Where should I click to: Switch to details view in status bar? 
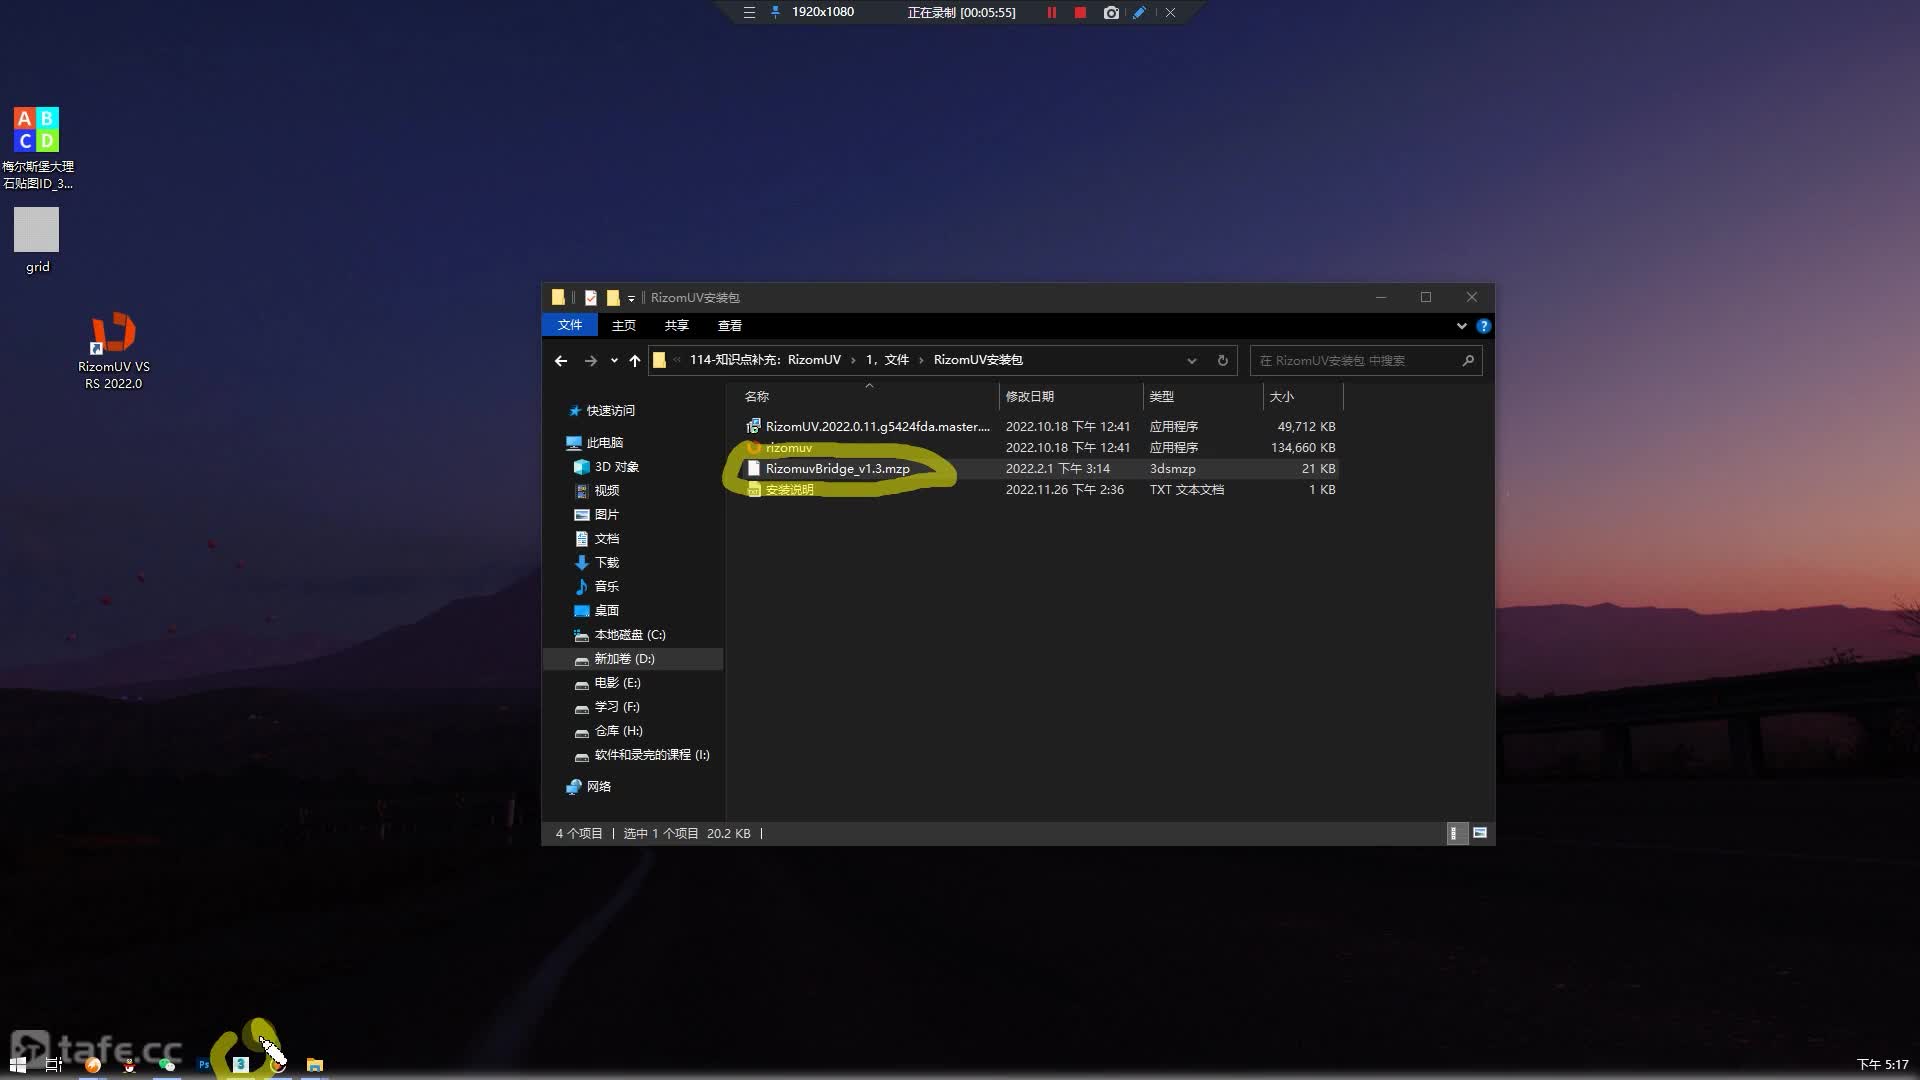pyautogui.click(x=1455, y=833)
